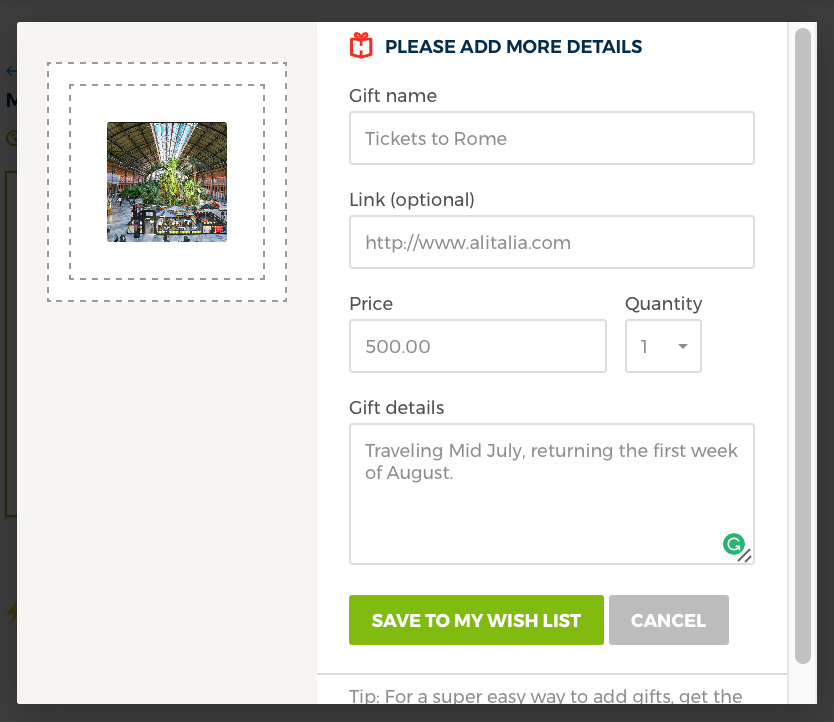The width and height of the screenshot is (834, 722).
Task: Select the Price input field
Action: tap(477, 346)
